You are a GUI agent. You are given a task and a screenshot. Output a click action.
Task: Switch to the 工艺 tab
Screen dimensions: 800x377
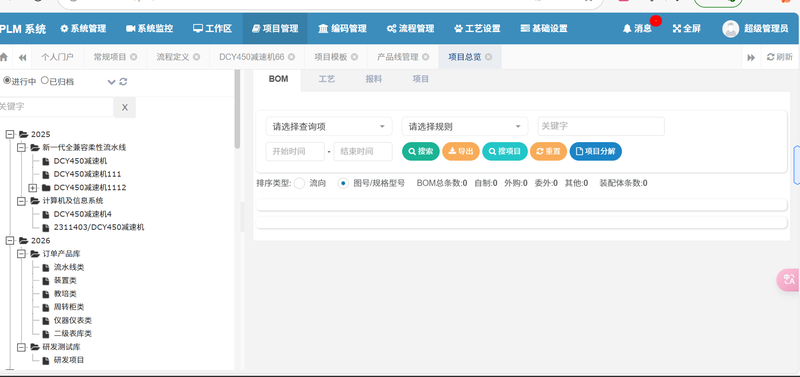[x=327, y=79]
